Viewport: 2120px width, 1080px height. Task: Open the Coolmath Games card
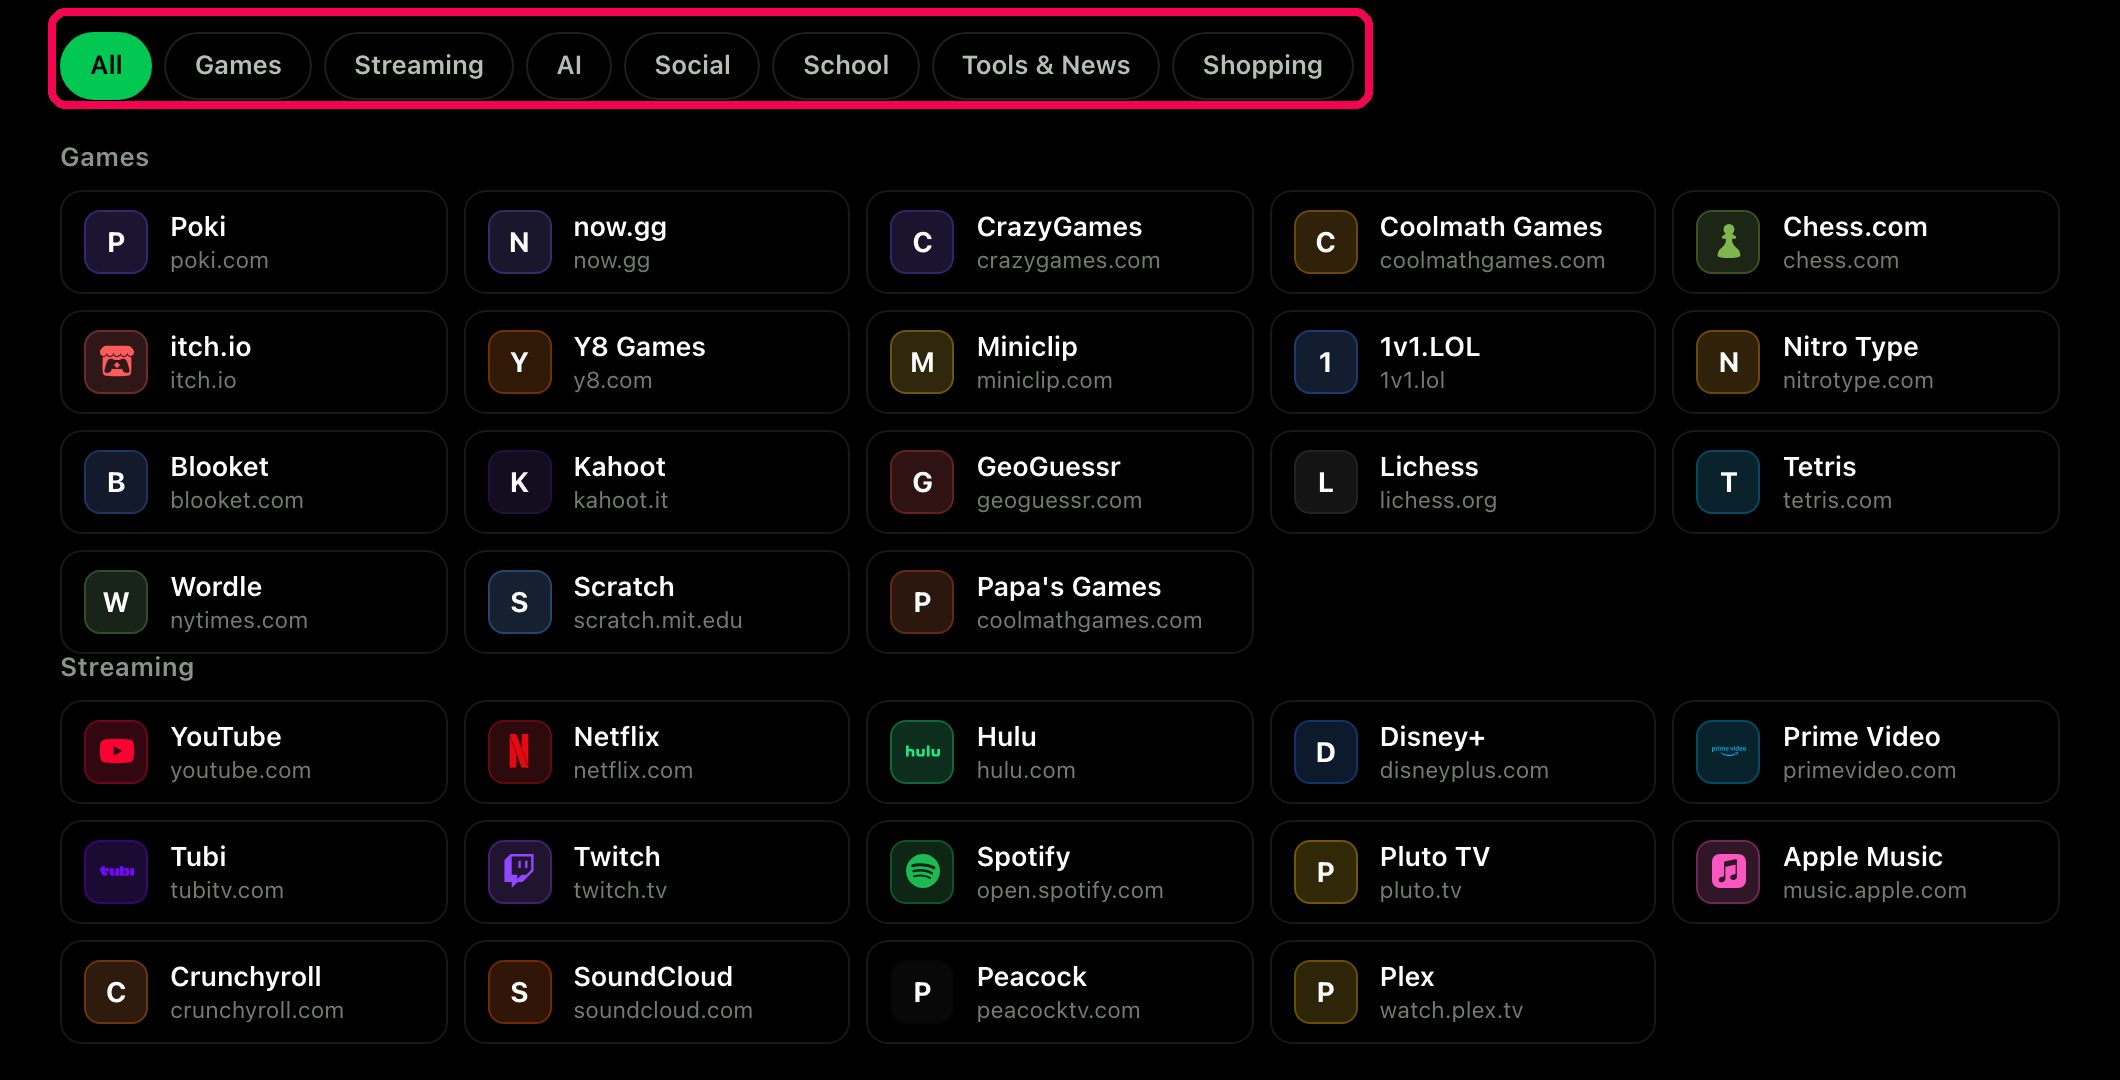1463,242
